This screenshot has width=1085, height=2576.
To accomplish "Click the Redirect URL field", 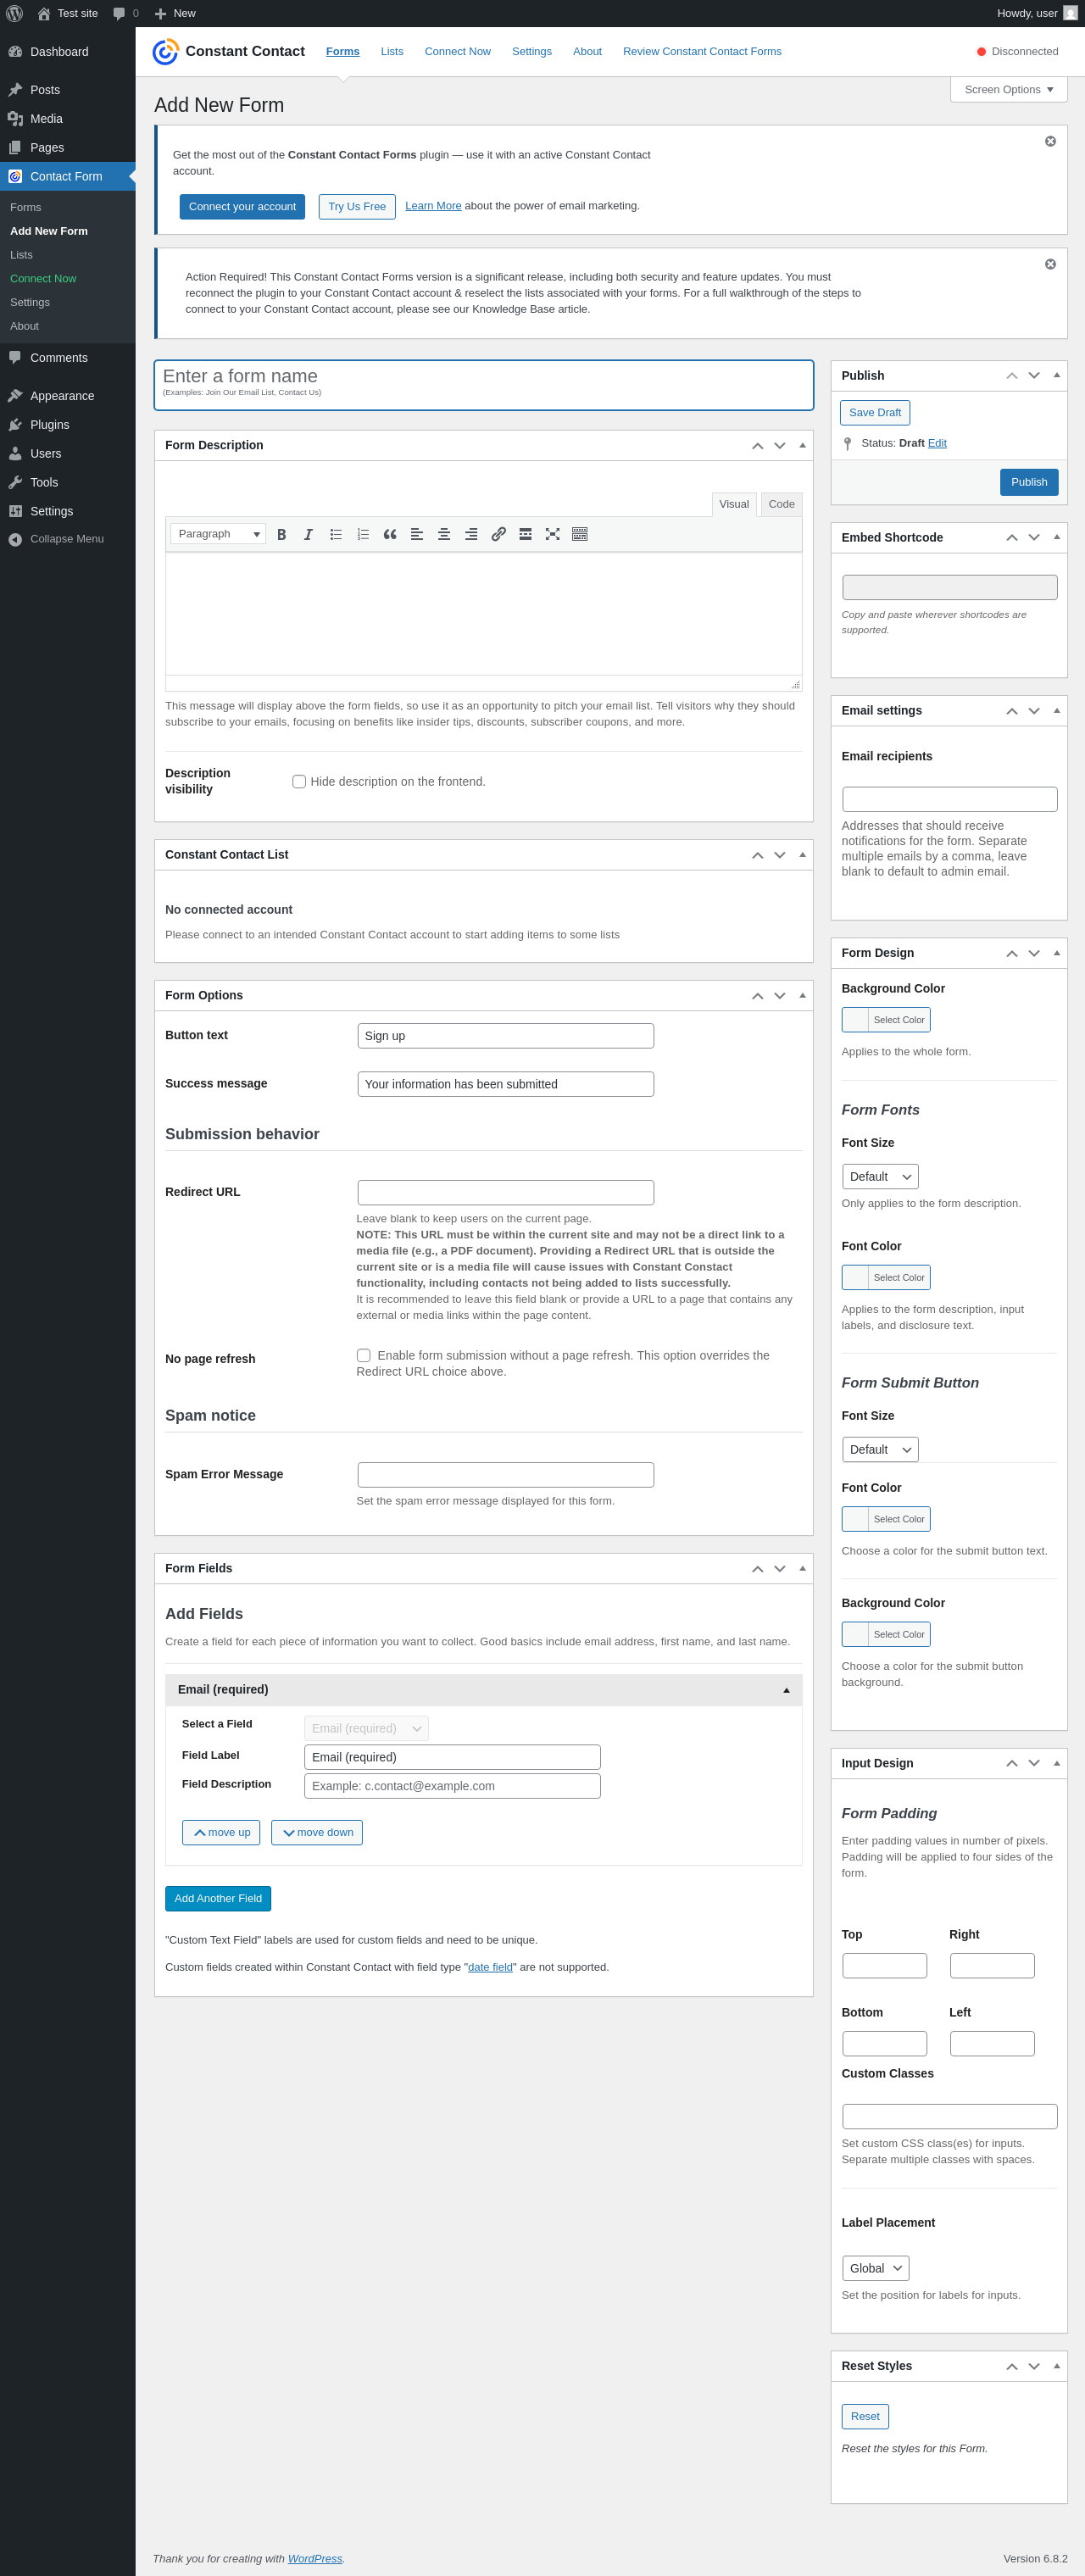I will coord(506,1193).
